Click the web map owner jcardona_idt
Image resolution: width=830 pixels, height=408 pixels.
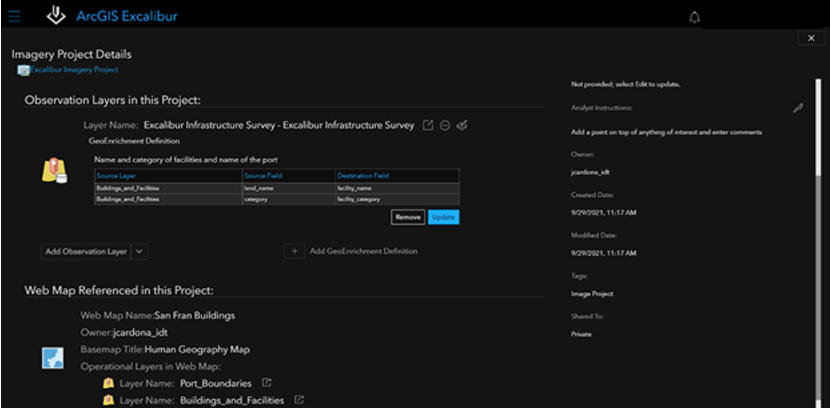pyautogui.click(x=140, y=332)
